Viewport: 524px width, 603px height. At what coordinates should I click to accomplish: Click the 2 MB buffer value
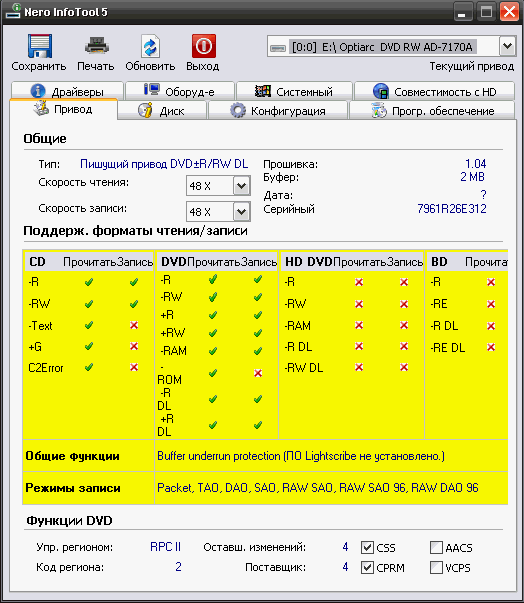[x=472, y=177]
